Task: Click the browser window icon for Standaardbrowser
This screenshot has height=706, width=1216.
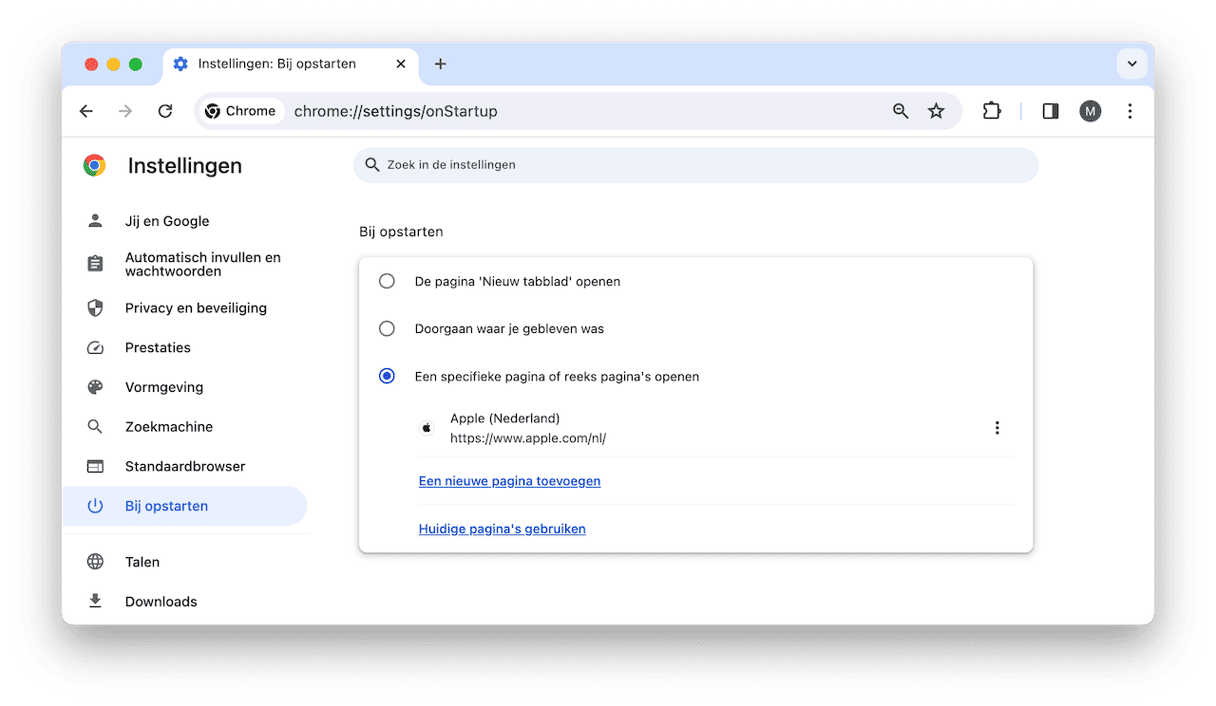Action: [x=95, y=466]
